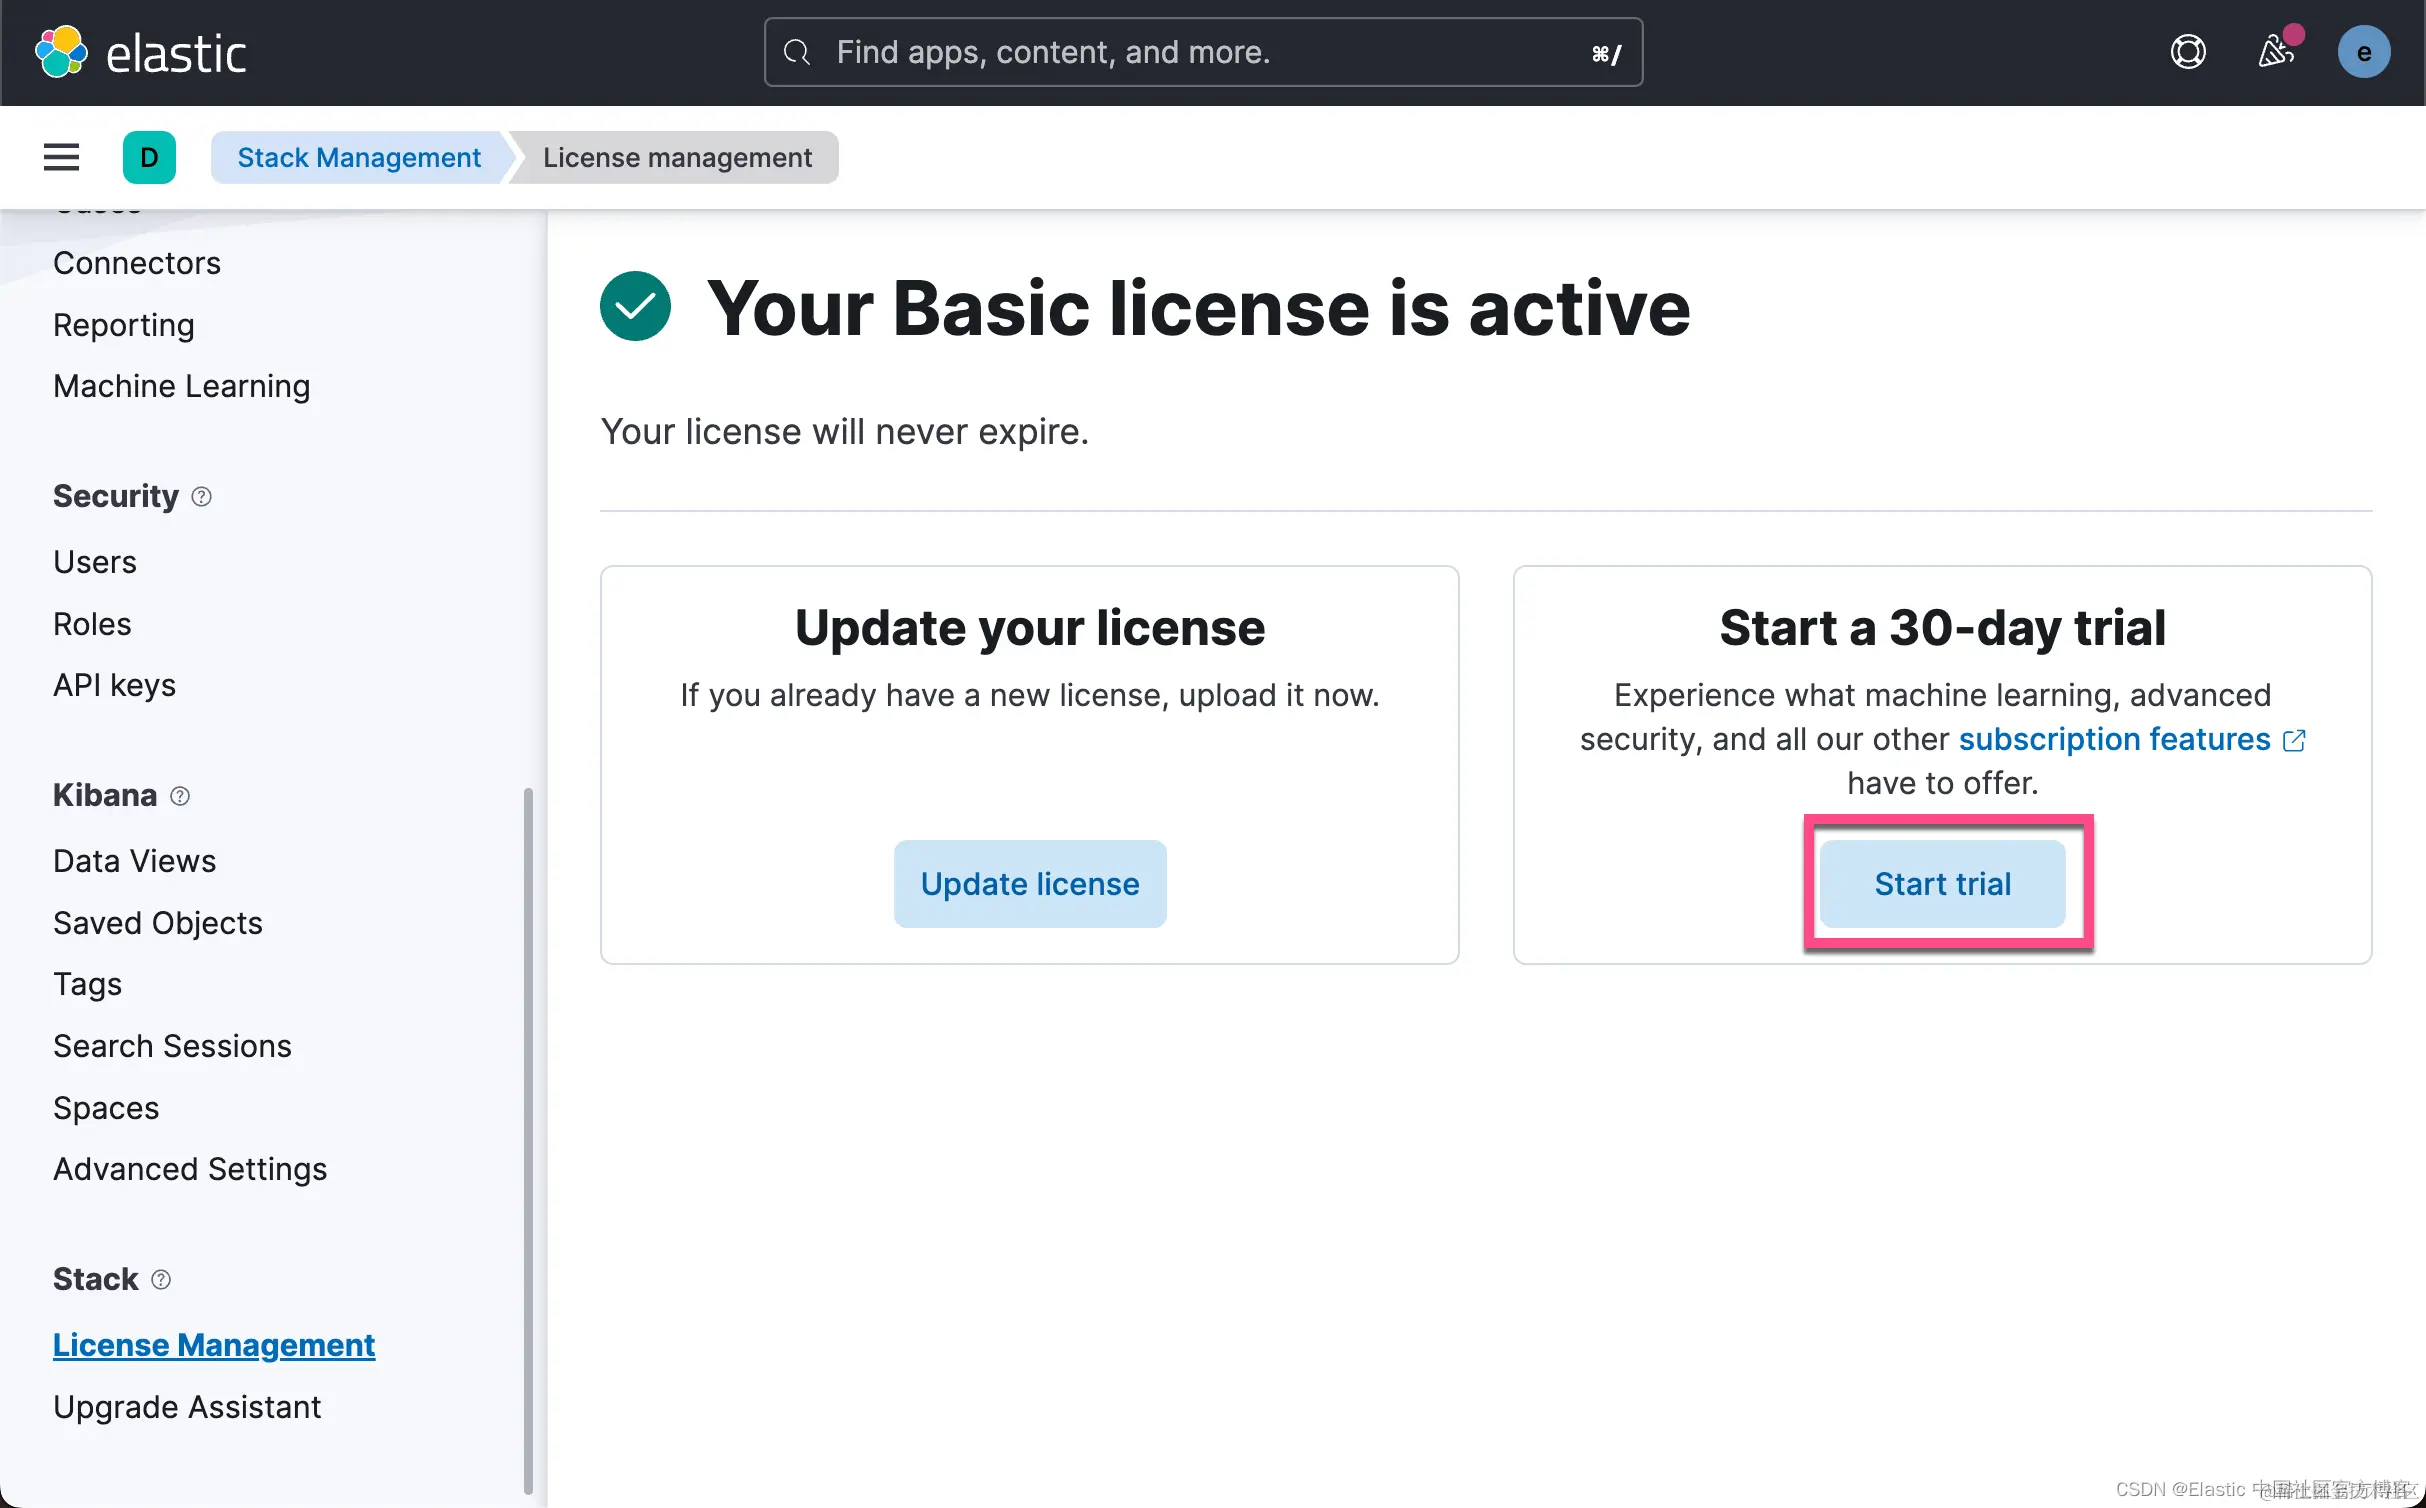
Task: Open Upgrade Assistant in sidebar
Action: point(187,1407)
